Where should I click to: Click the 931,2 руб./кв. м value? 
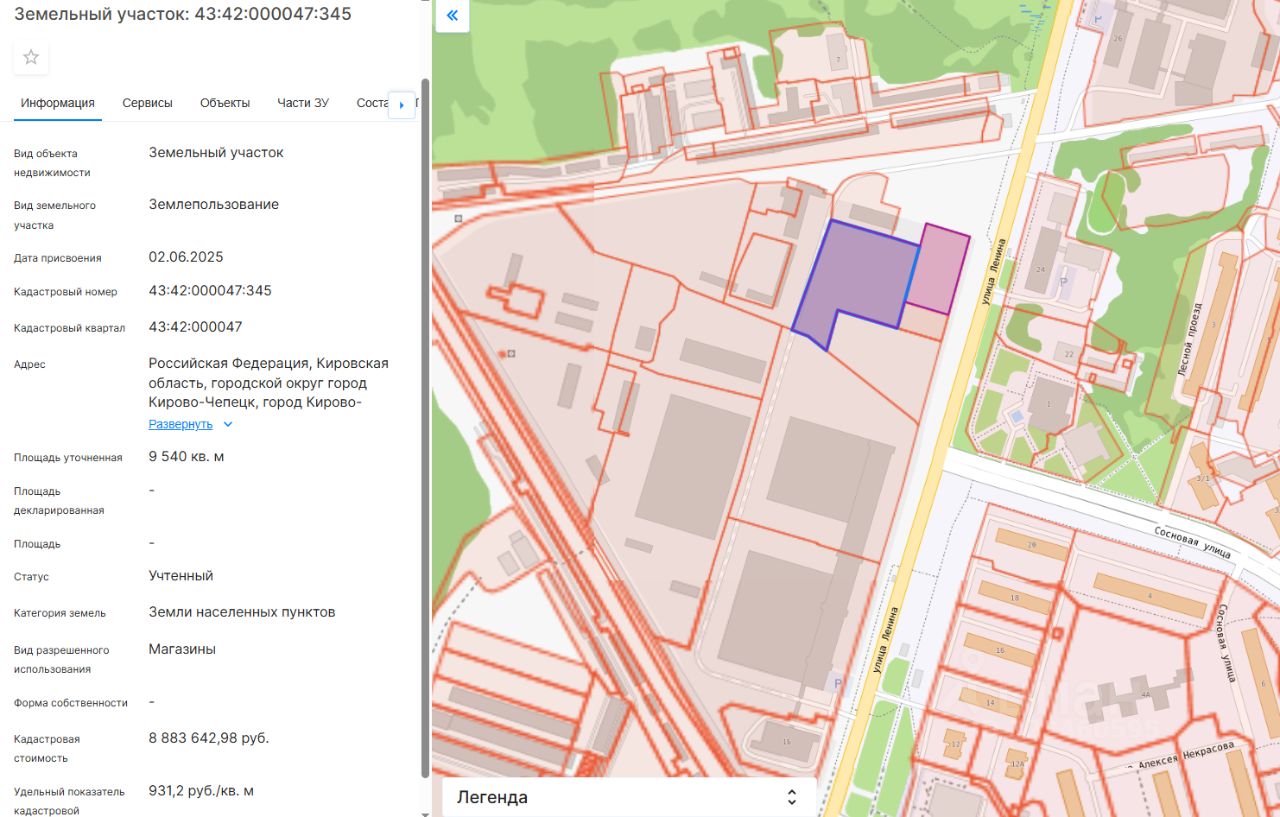point(201,791)
